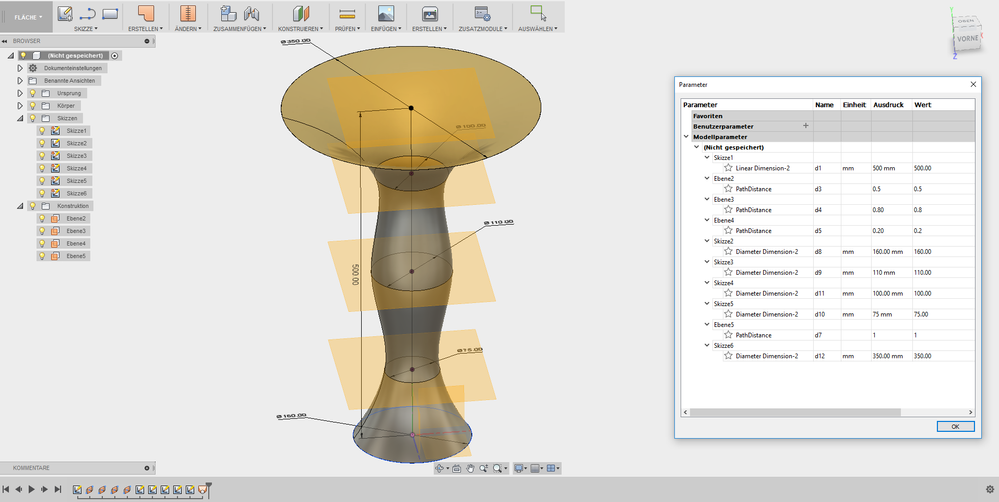This screenshot has height=502, width=999.
Task: Click OK in the Parameter dialog
Action: 955,426
